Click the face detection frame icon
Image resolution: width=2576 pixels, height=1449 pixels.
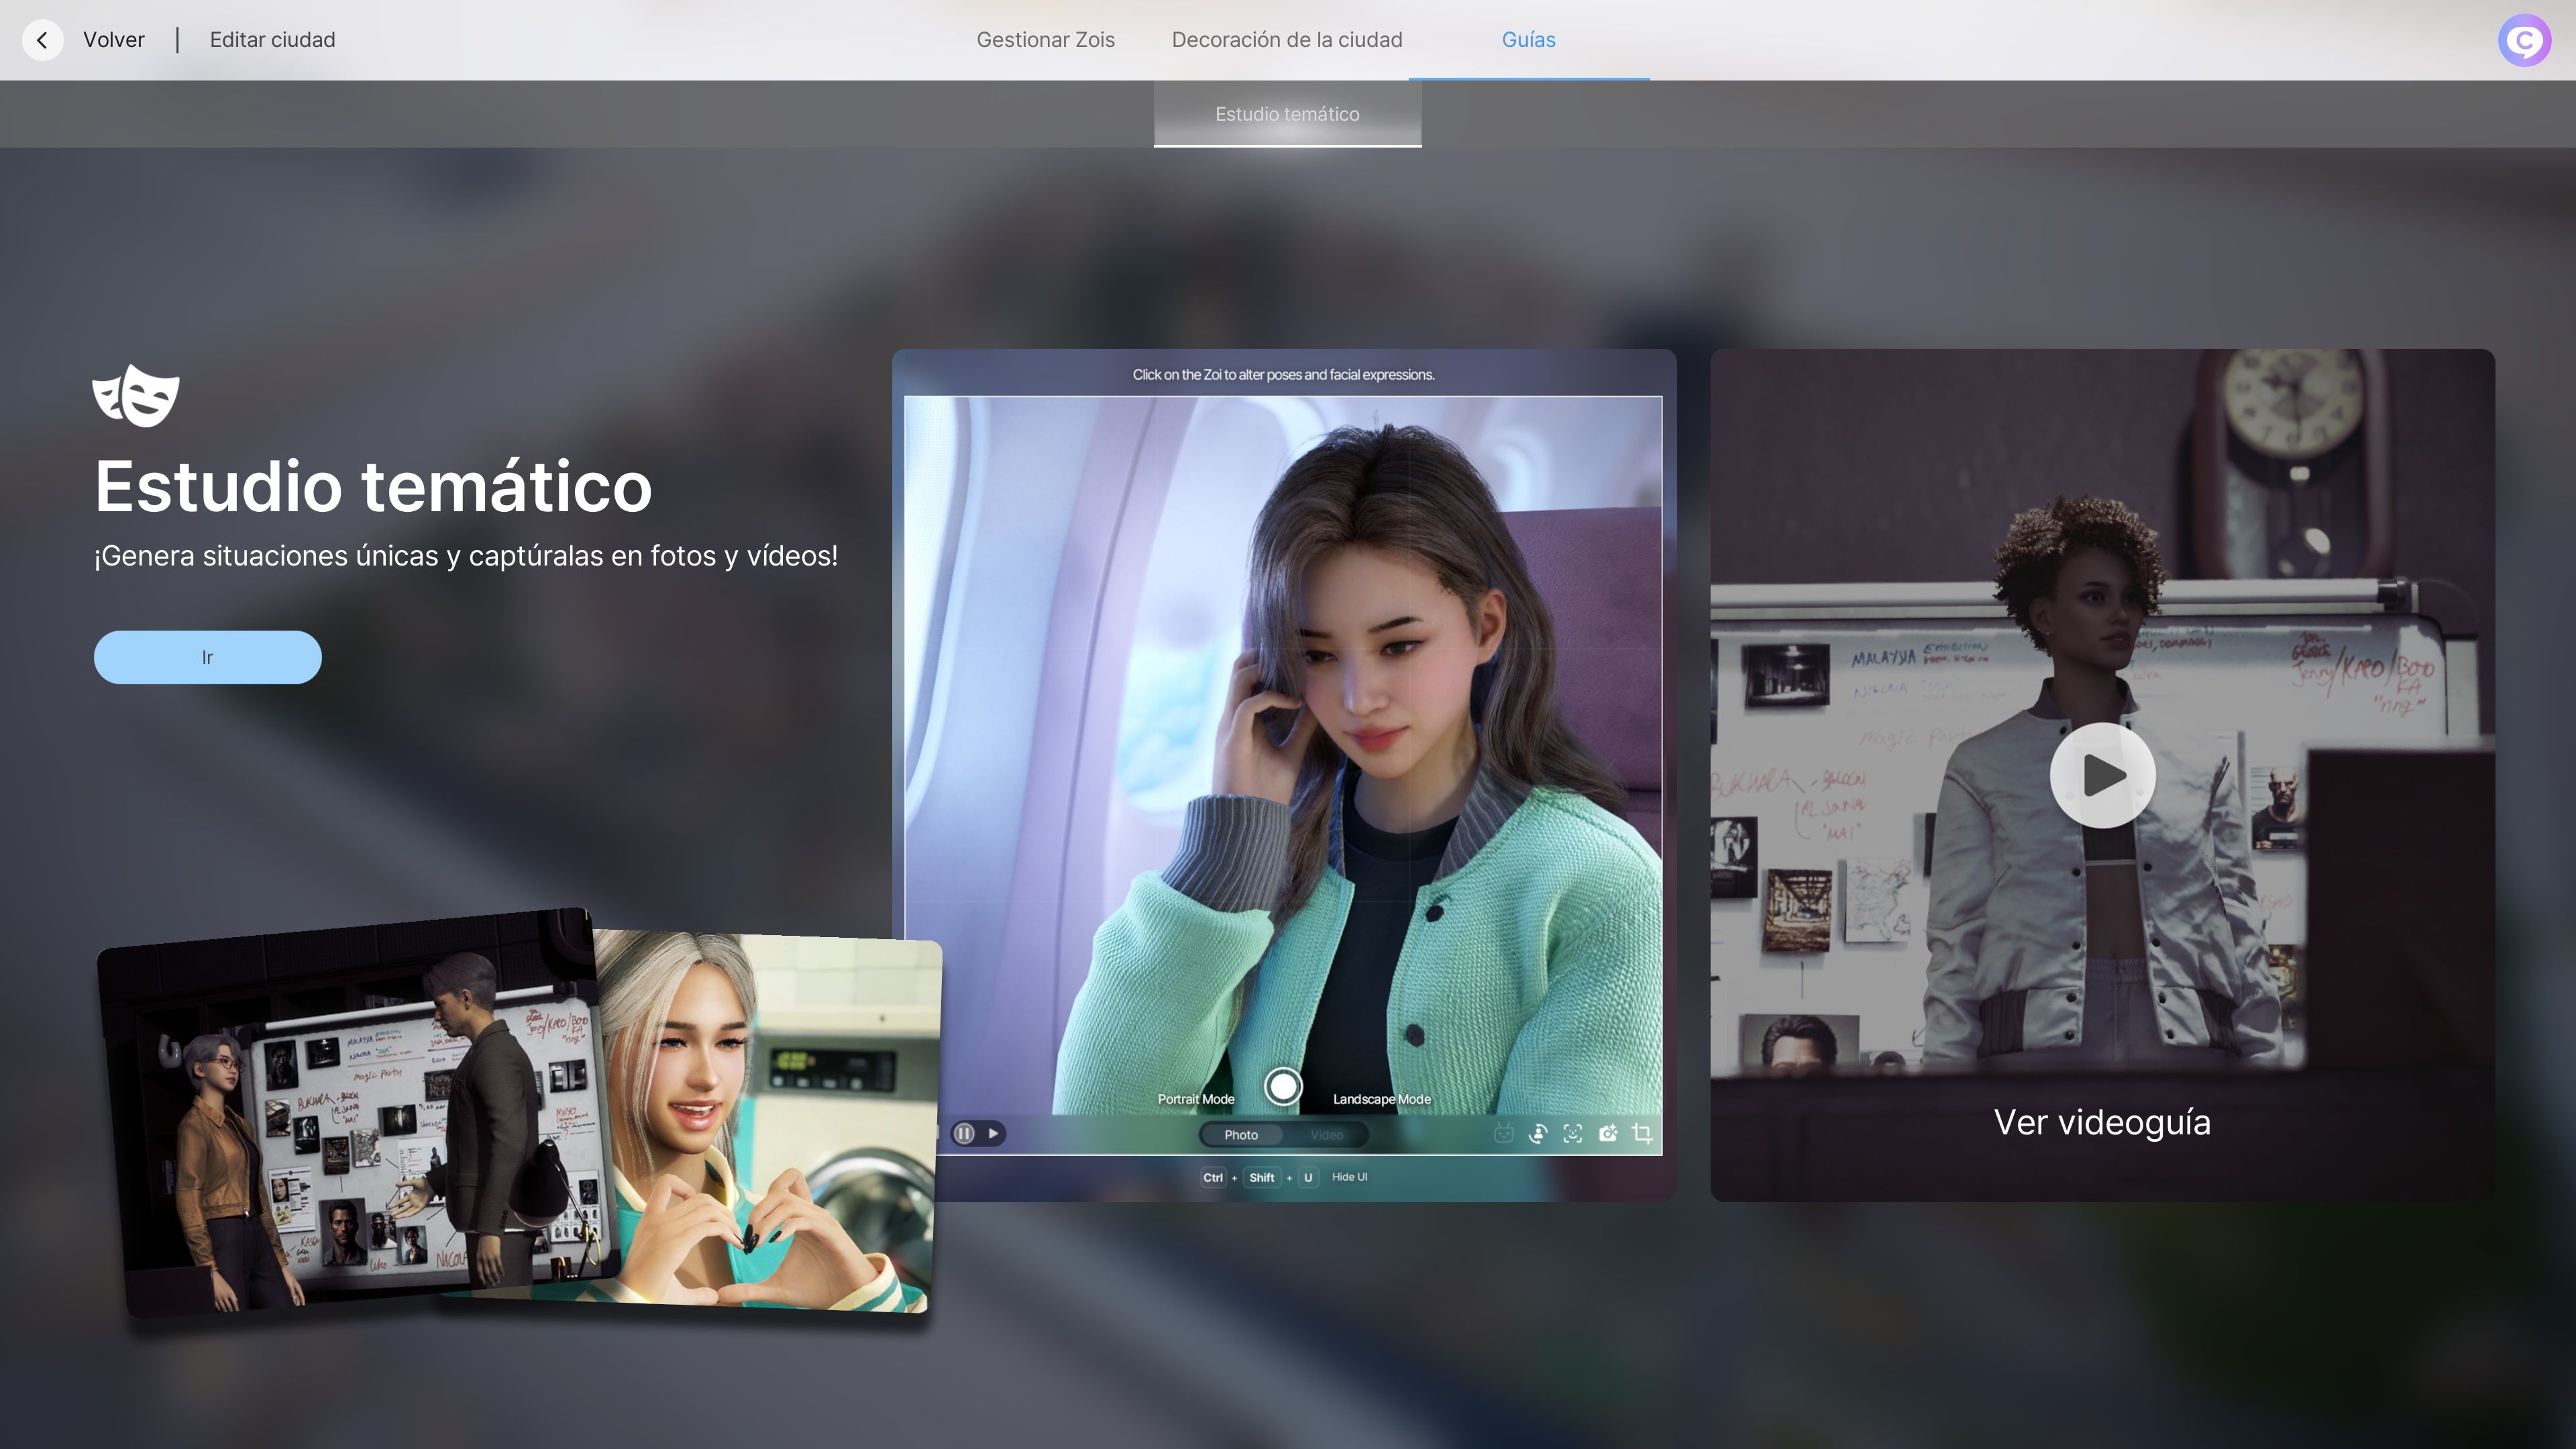click(1573, 1133)
